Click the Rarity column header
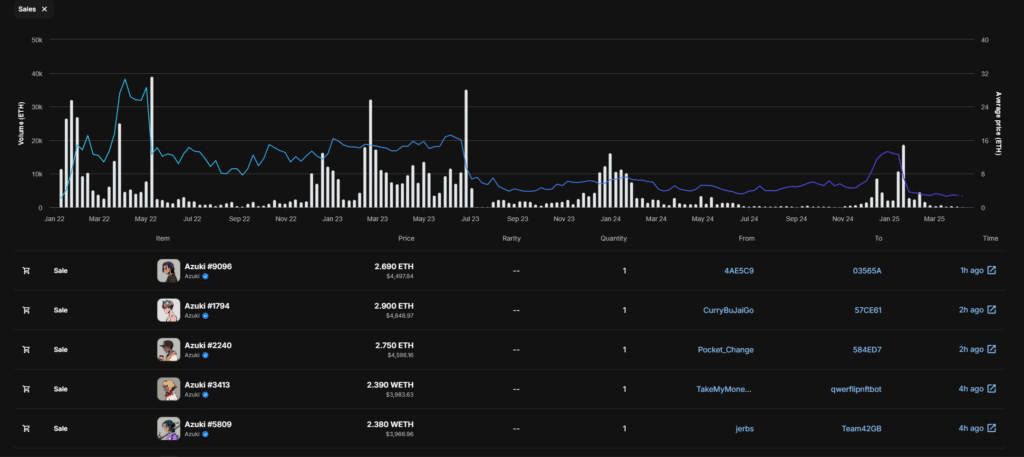The width and height of the screenshot is (1024, 457). pyautogui.click(x=512, y=239)
